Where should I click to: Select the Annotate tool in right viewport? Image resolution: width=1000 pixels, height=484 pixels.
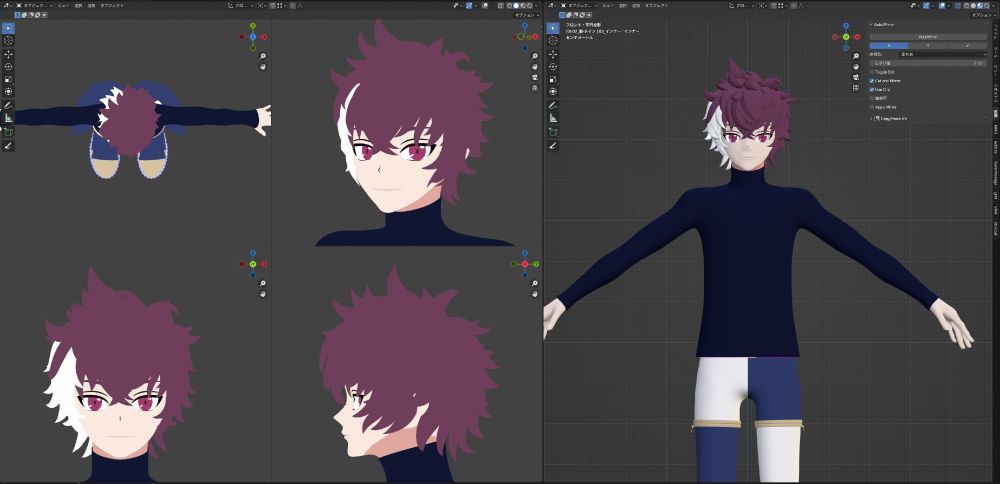pyautogui.click(x=553, y=106)
